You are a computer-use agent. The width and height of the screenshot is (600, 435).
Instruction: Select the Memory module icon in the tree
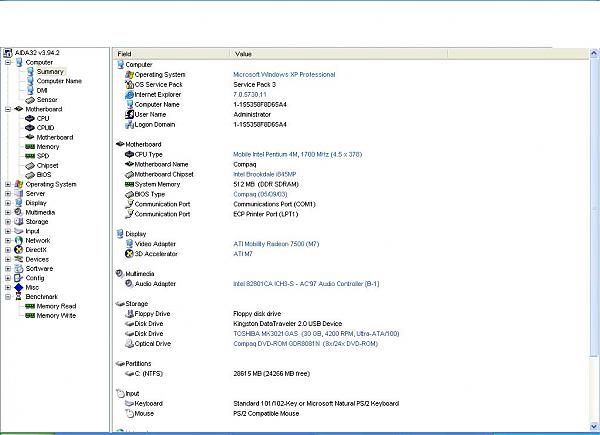(x=30, y=147)
